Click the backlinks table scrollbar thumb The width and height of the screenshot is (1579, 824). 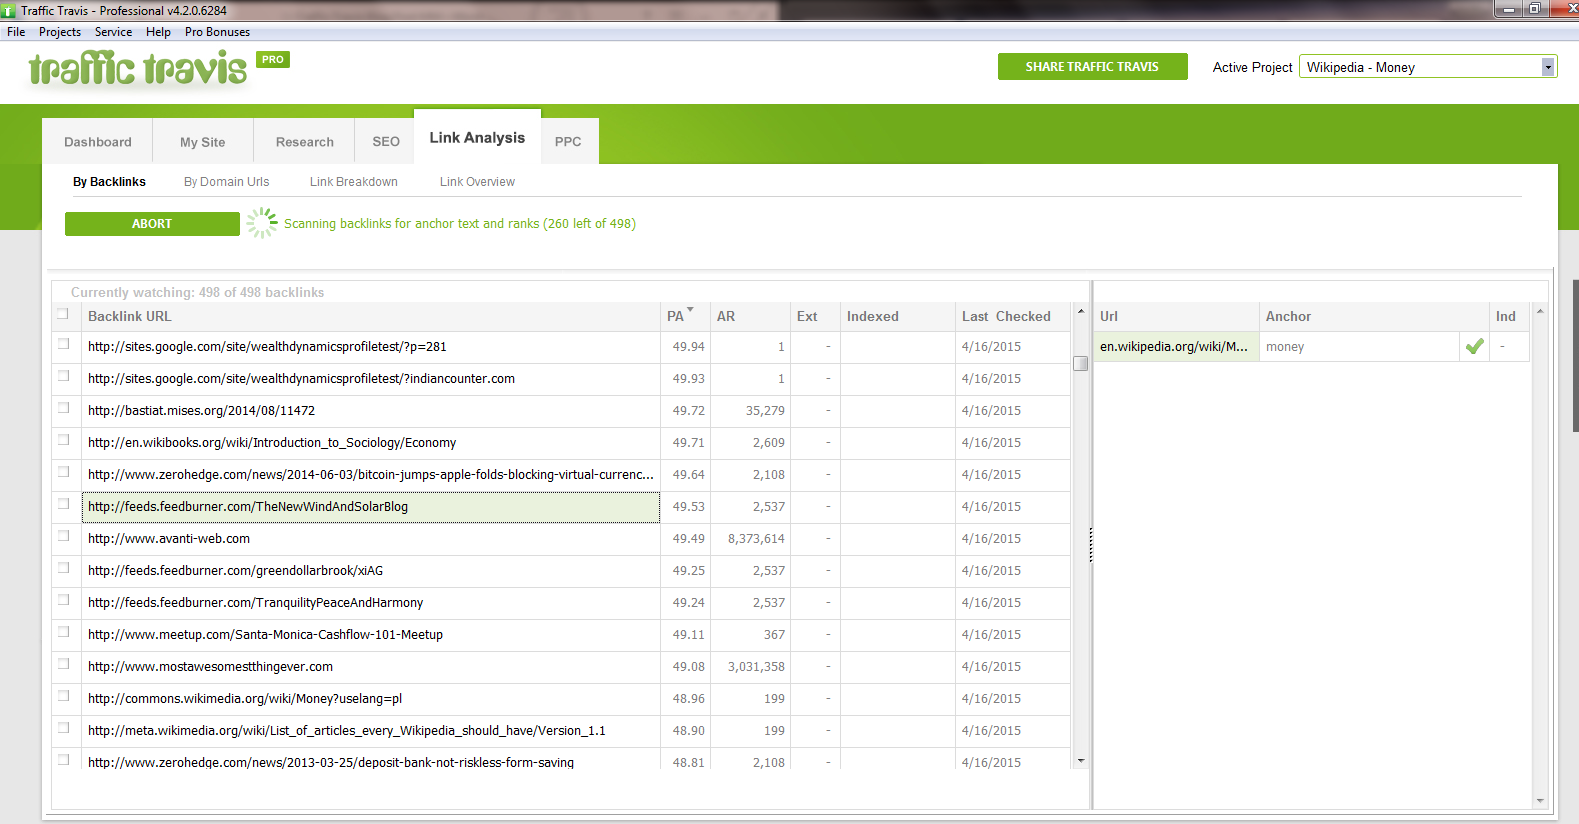coord(1080,363)
